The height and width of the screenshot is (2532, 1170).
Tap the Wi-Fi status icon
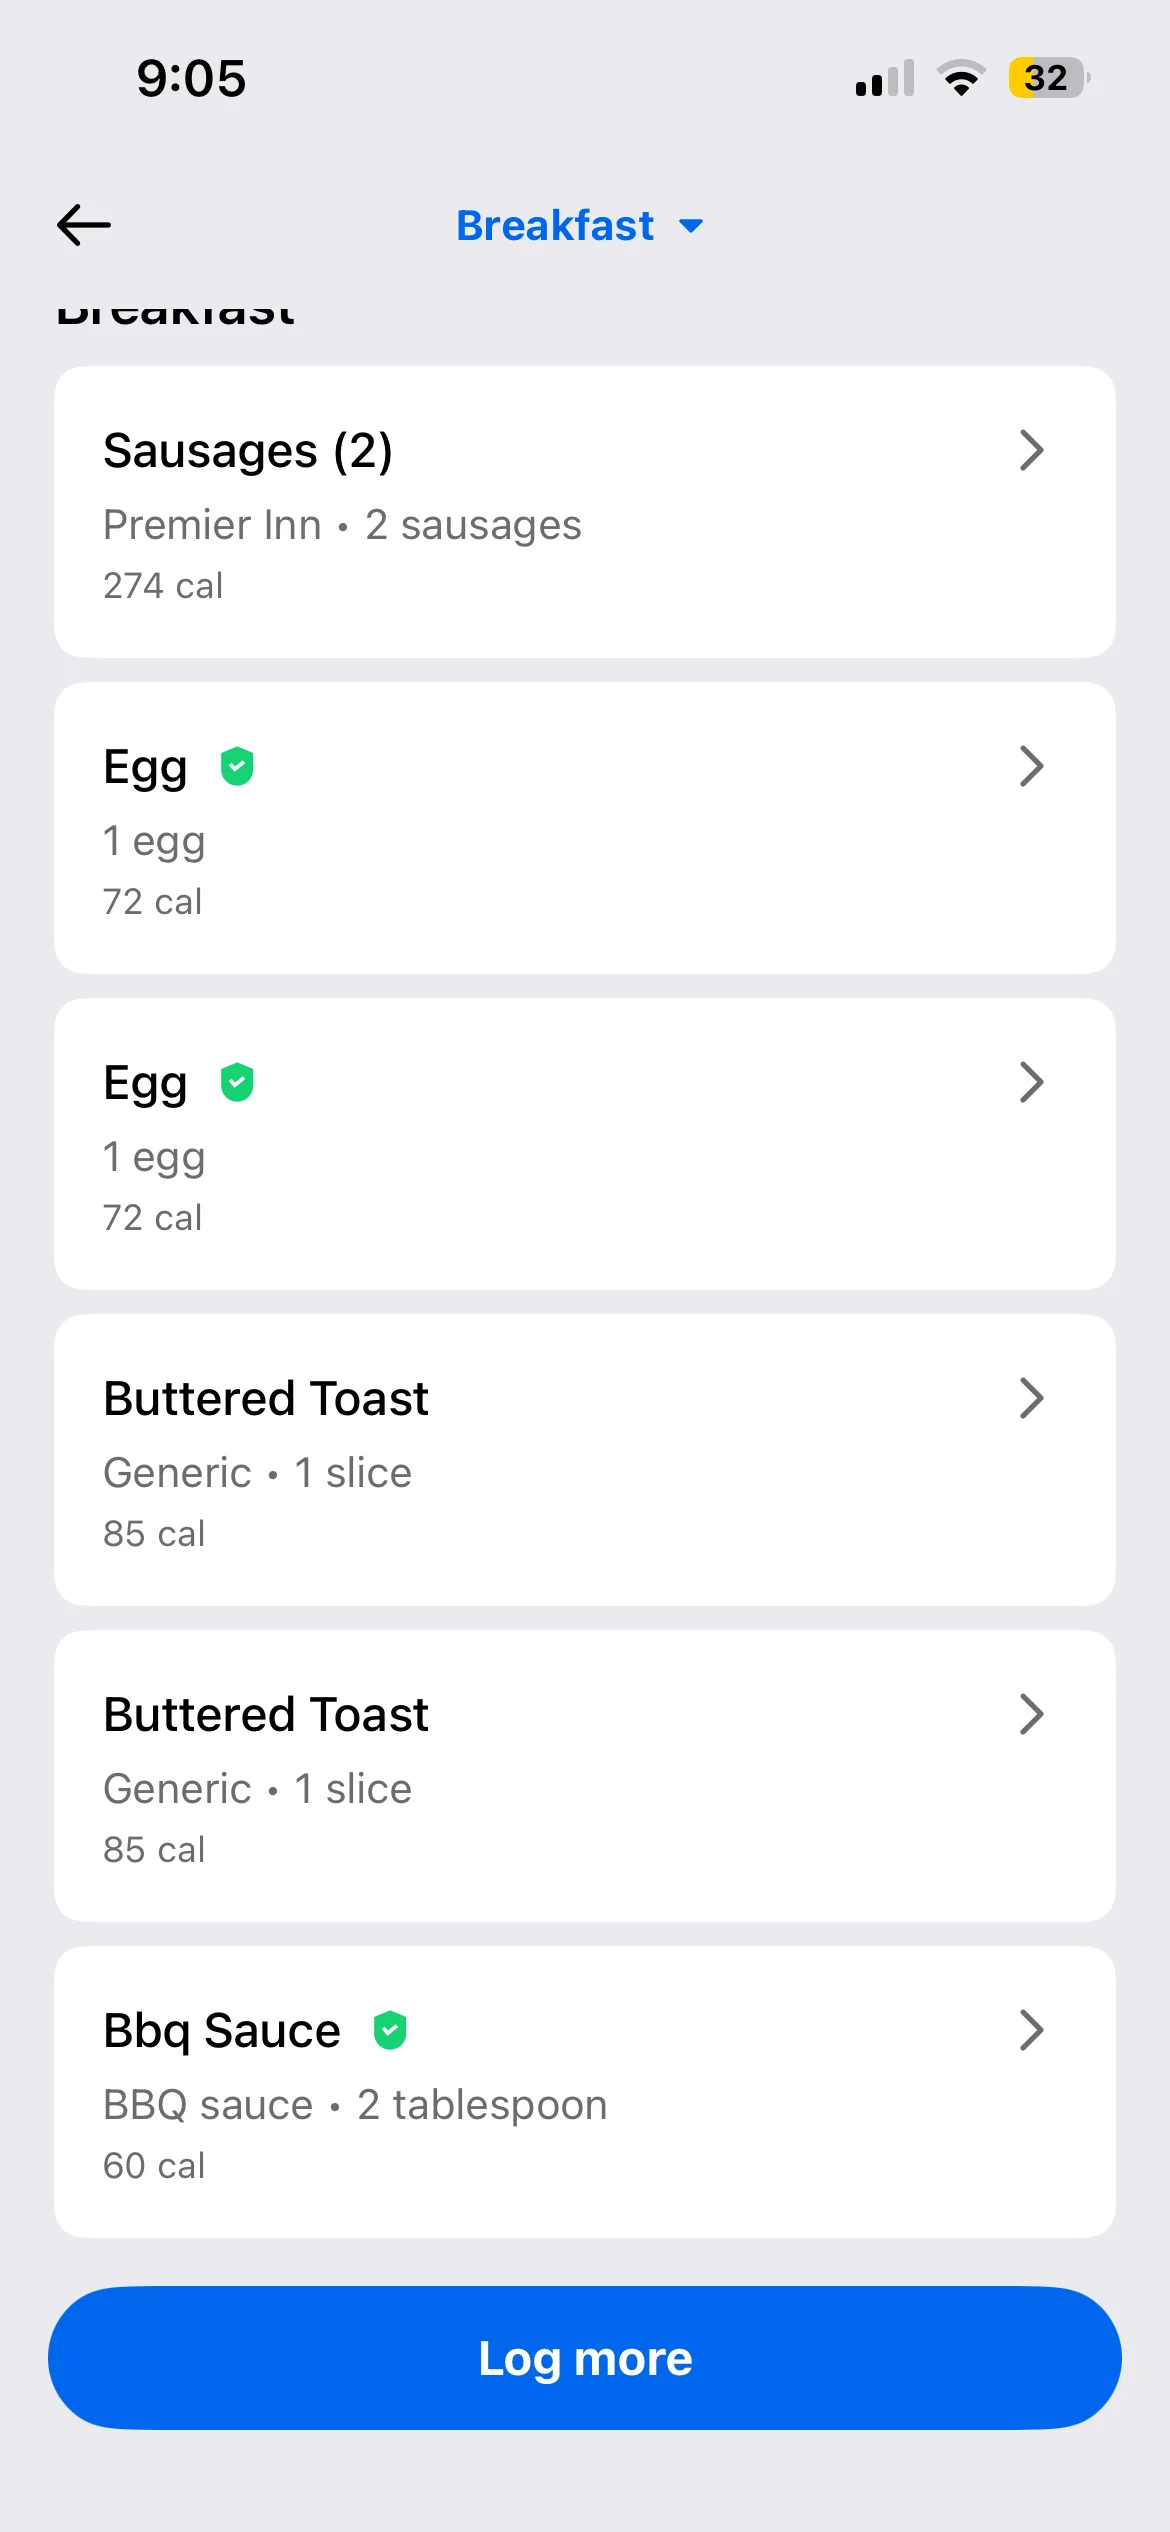click(961, 78)
